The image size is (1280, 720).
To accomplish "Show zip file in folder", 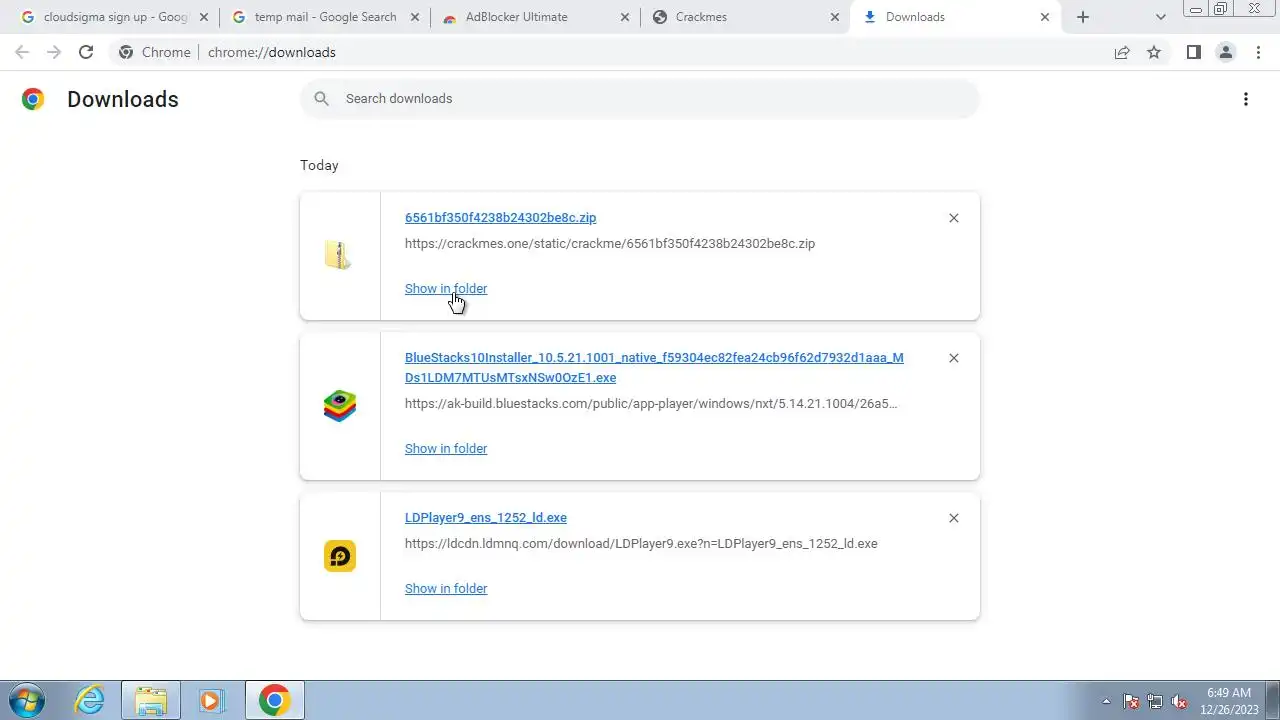I will pos(446,289).
